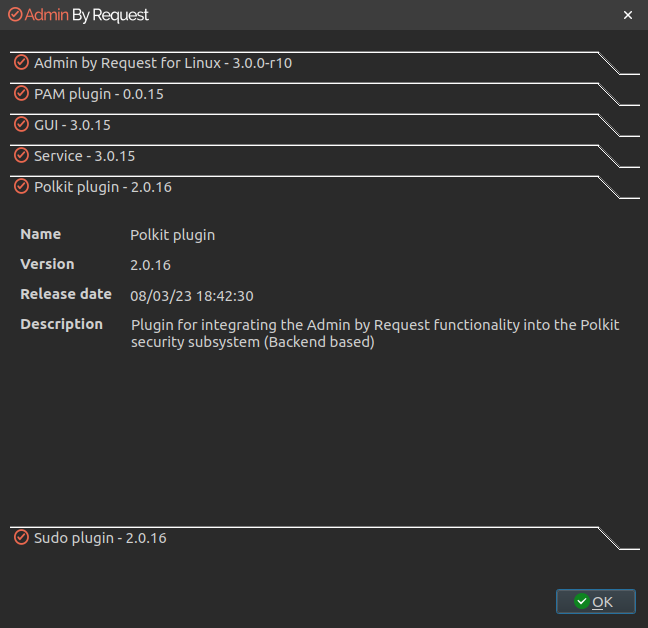Click the checkmark icon beside Polkit plugin - 2.0.16
The width and height of the screenshot is (648, 628).
[21, 186]
